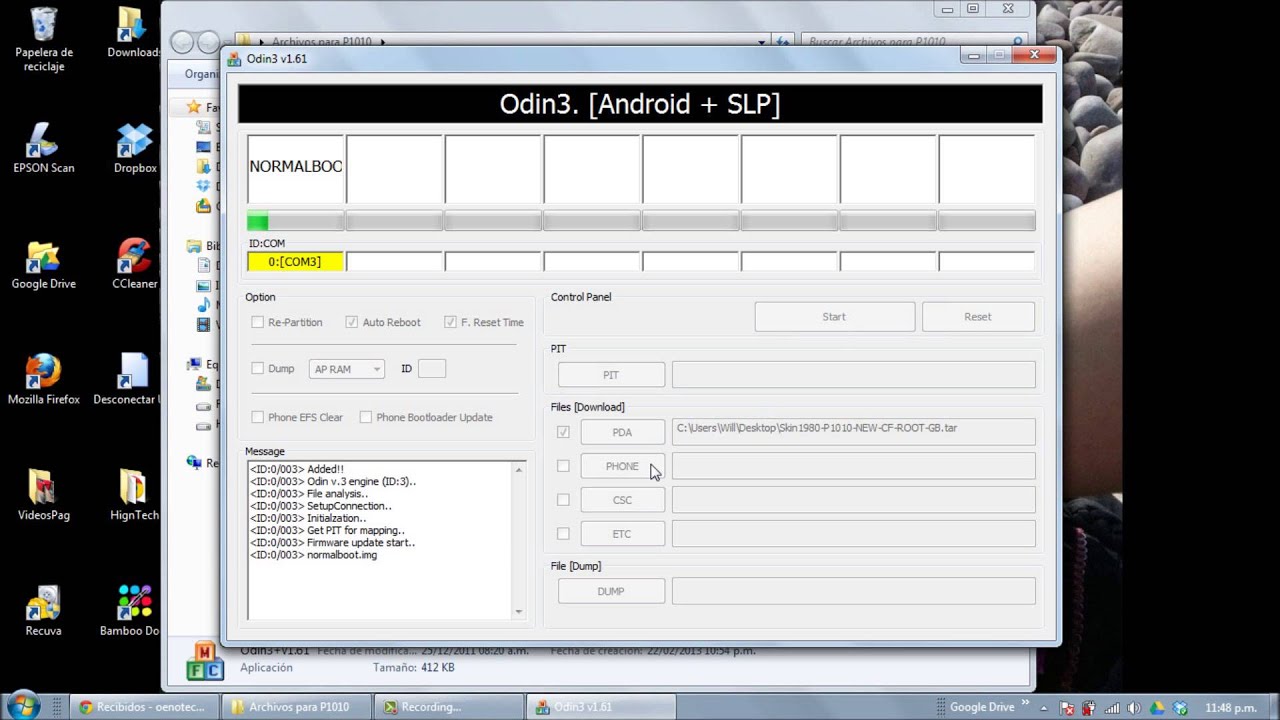Check the ETC file checkbox
This screenshot has height=720, width=1280.
tap(563, 534)
